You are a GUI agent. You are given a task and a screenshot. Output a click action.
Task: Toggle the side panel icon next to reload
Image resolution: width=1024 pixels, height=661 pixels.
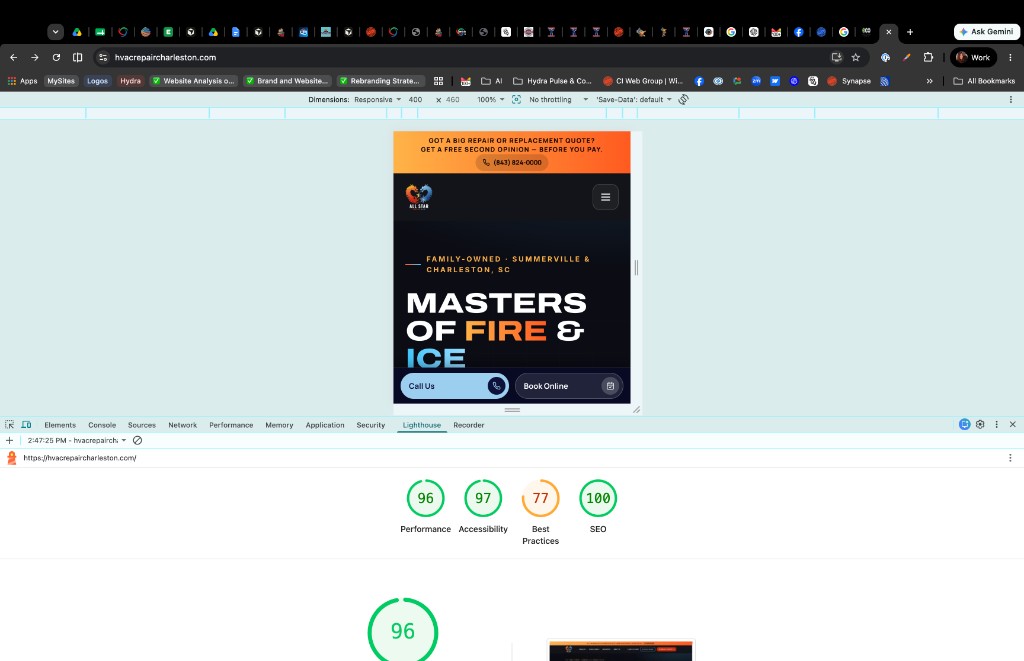pos(77,57)
